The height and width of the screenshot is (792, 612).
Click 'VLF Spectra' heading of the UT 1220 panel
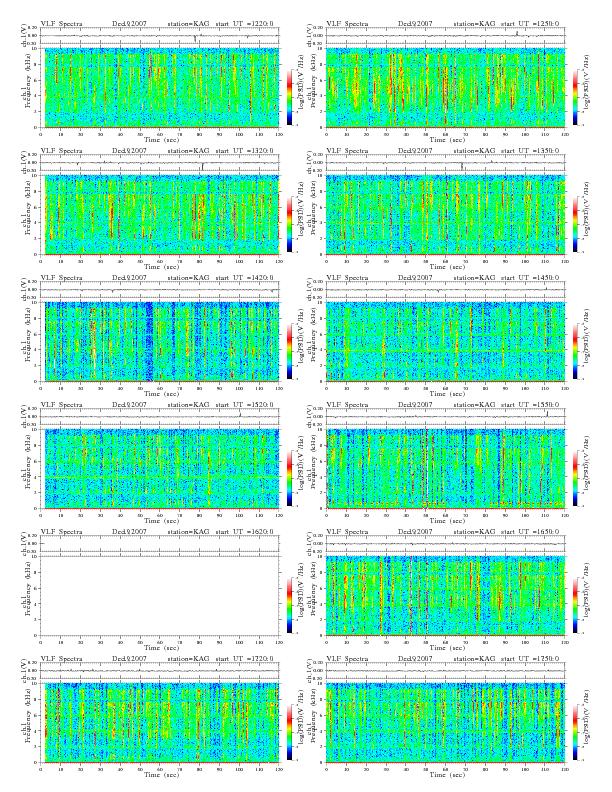61,24
